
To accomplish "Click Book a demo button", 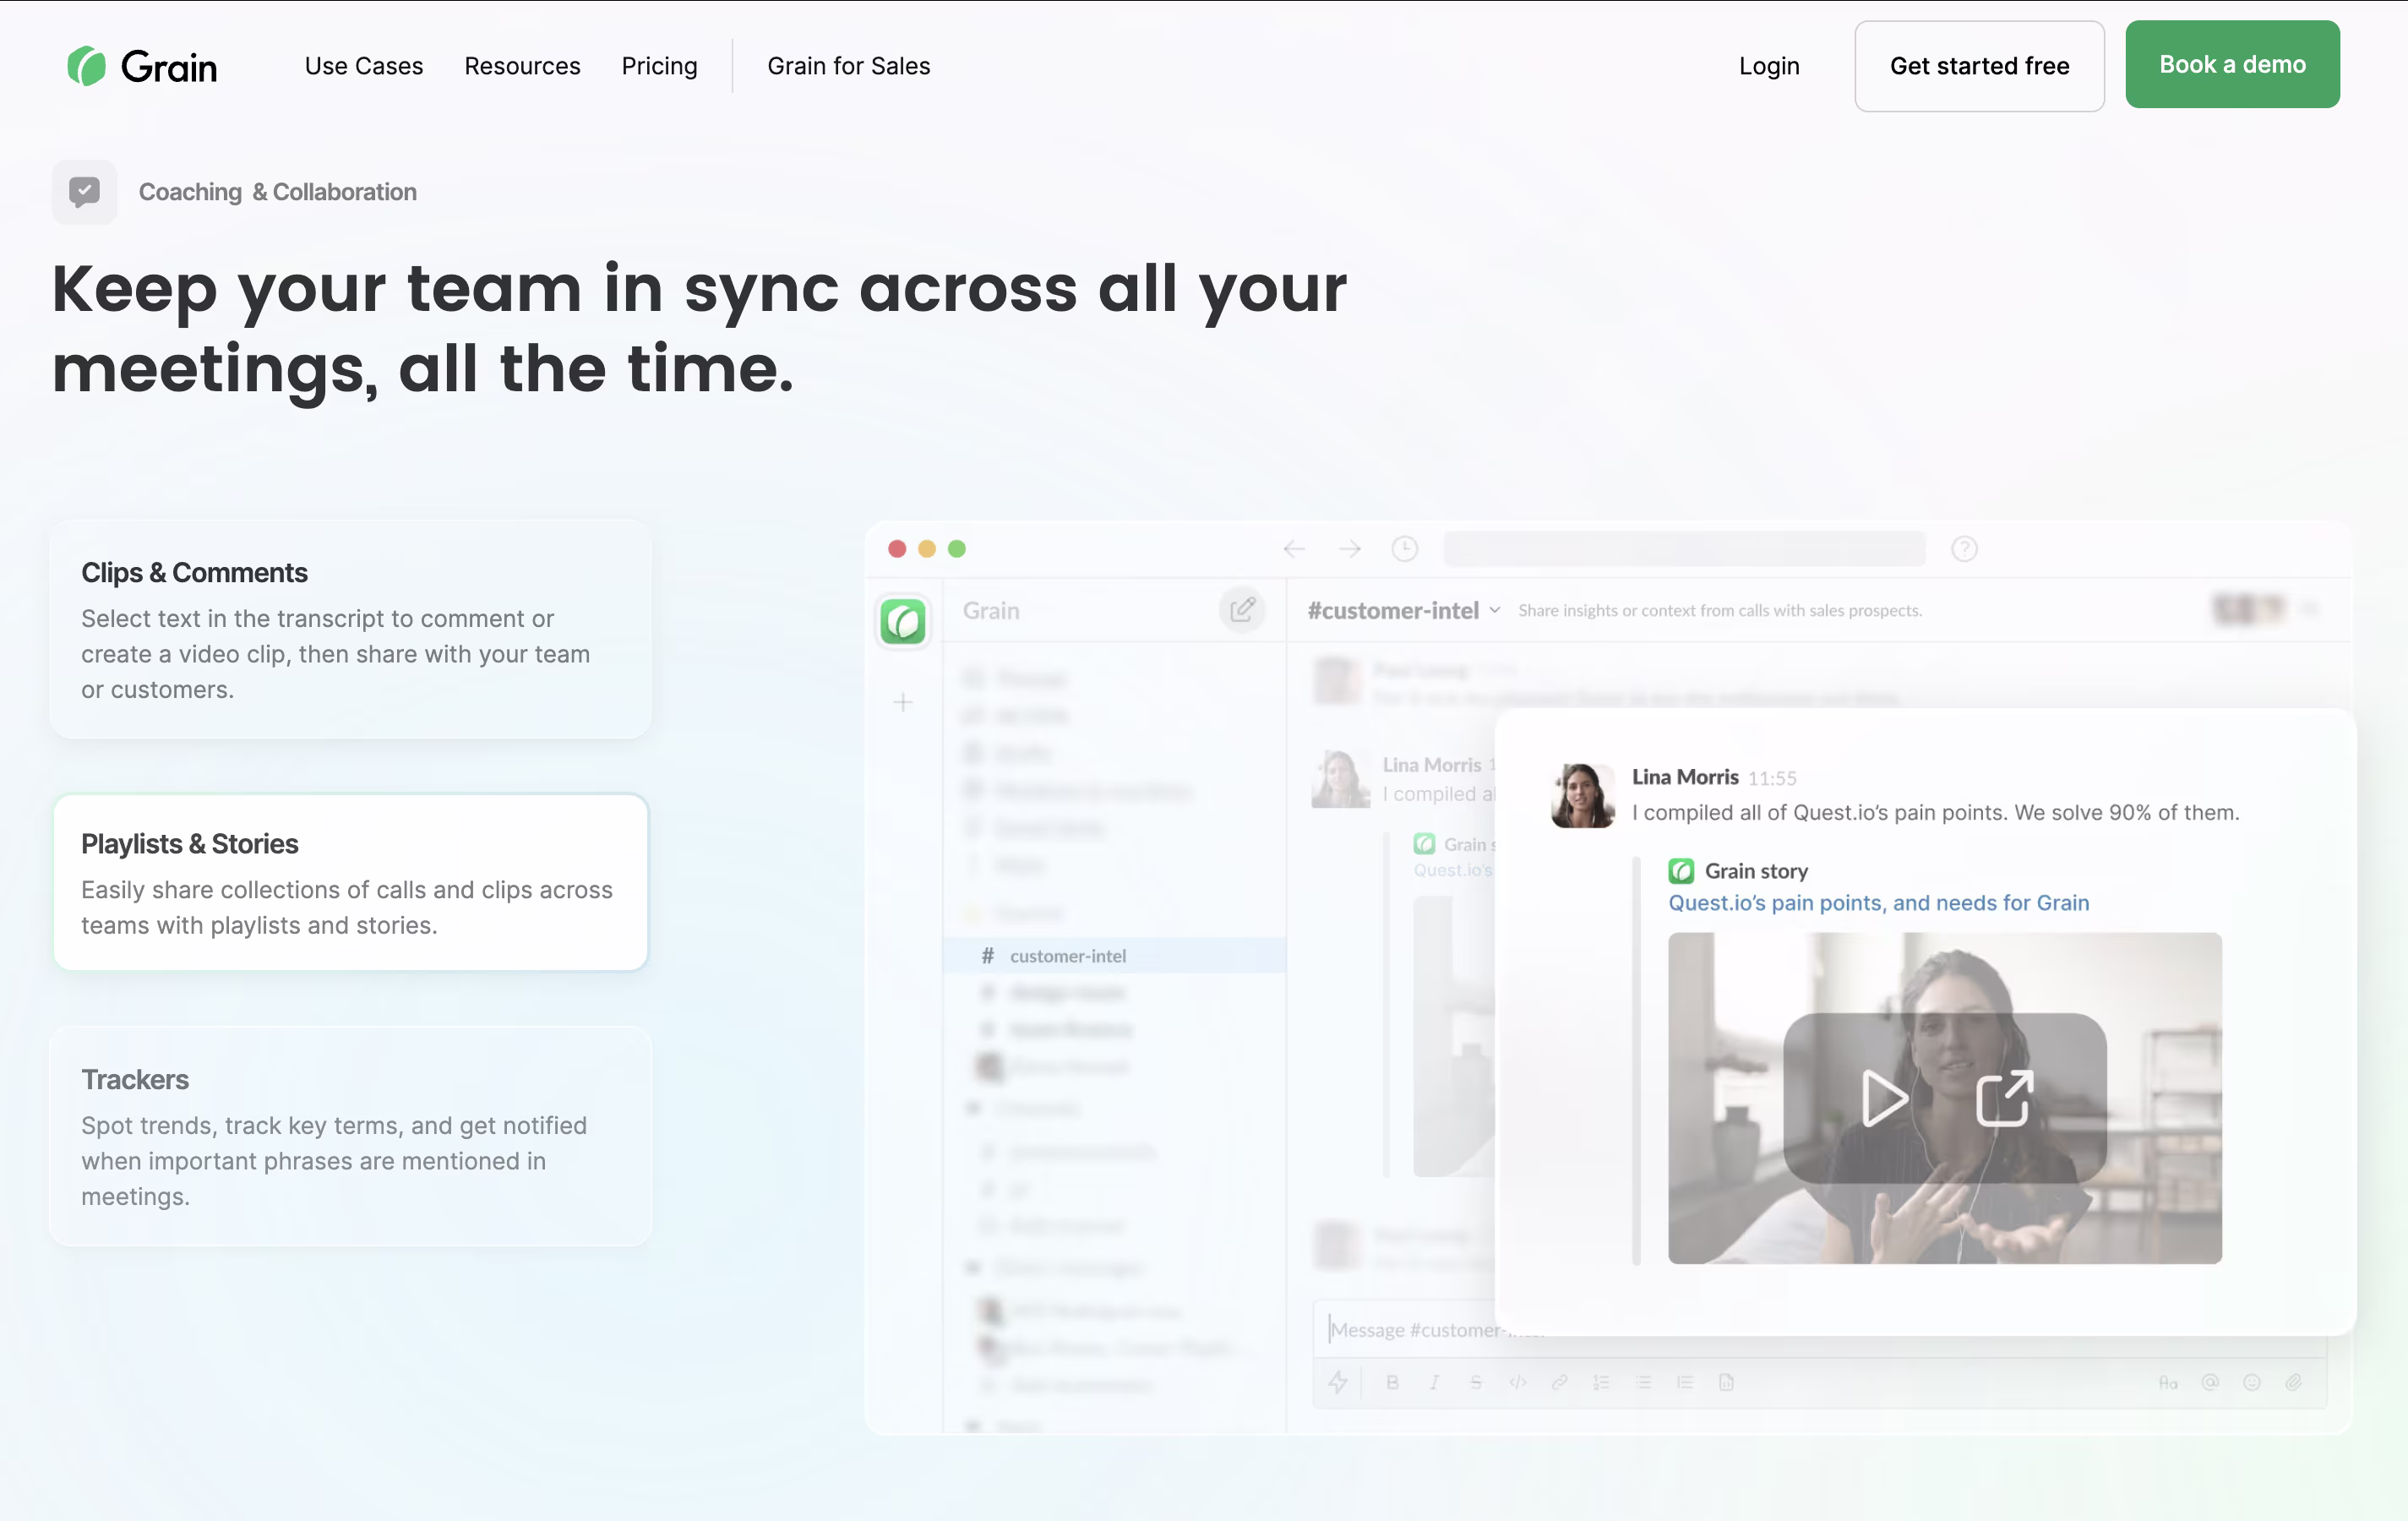I will point(2232,64).
